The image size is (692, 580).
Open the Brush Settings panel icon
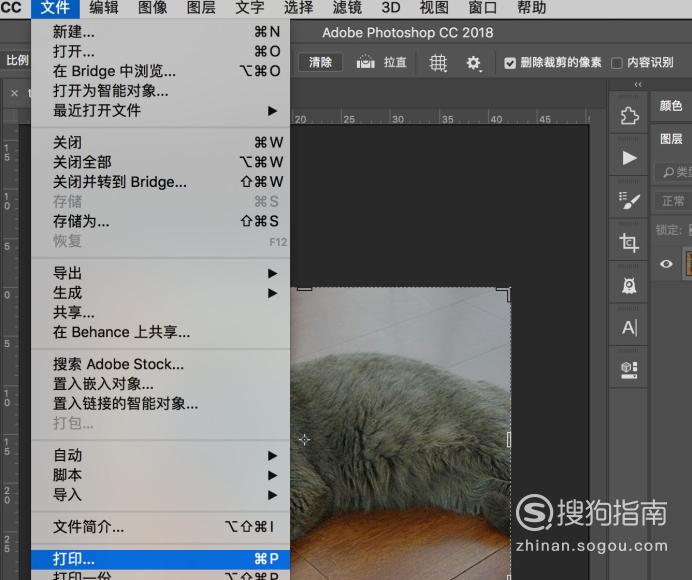tap(629, 200)
